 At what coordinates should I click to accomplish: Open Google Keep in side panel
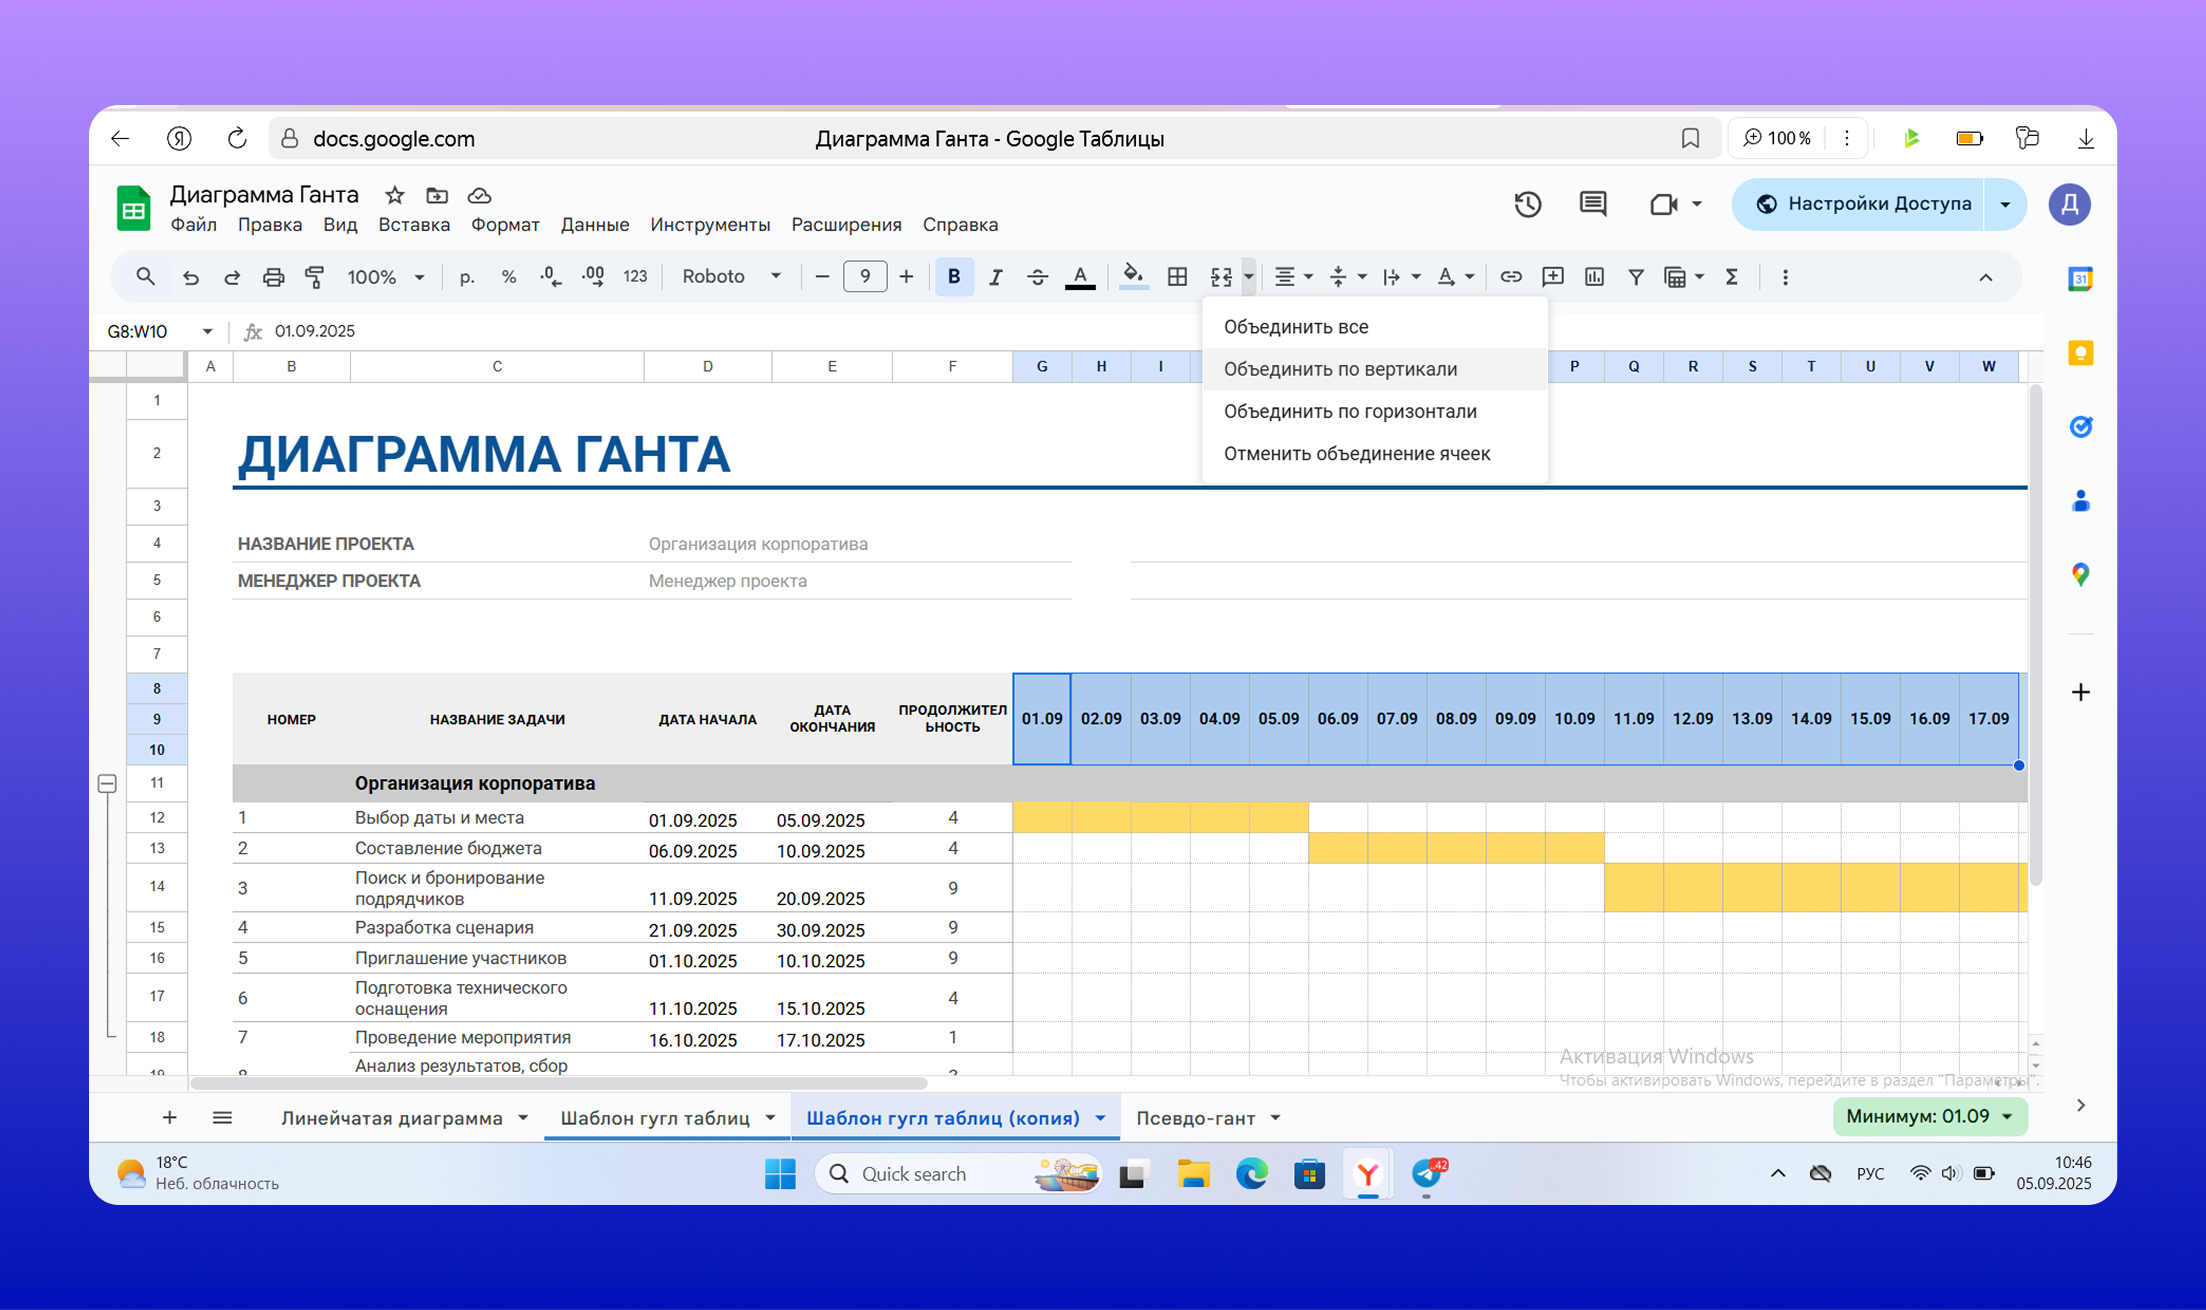point(2080,353)
